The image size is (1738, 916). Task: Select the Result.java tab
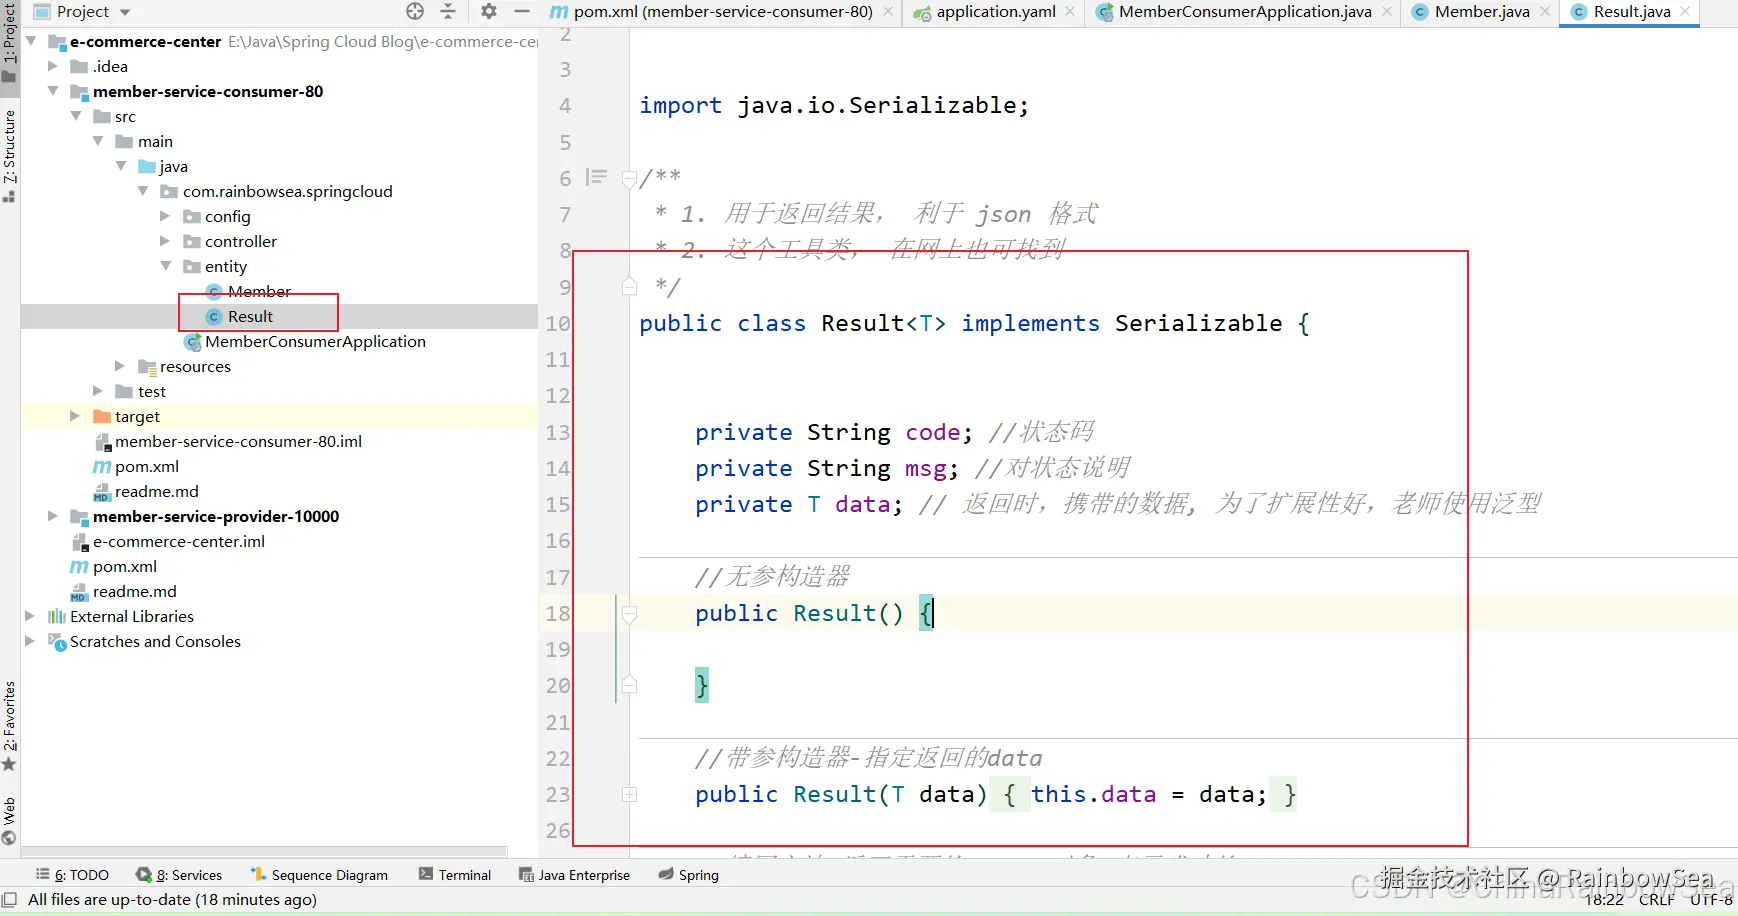[x=1631, y=12]
